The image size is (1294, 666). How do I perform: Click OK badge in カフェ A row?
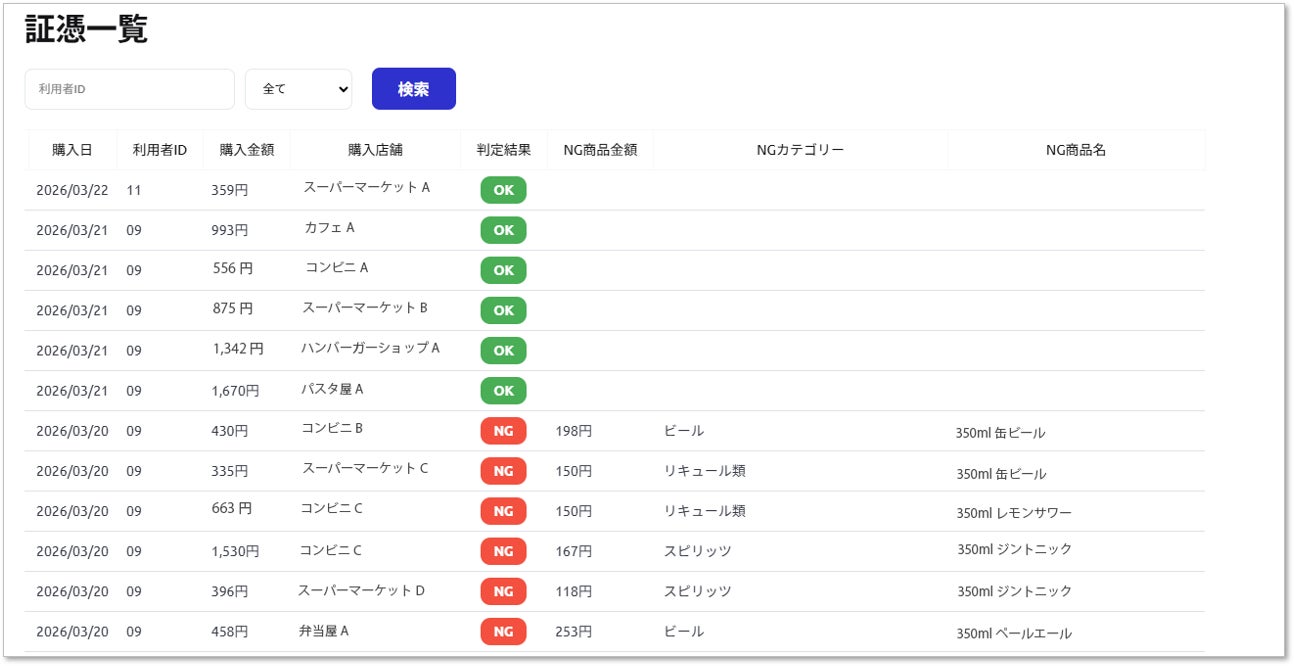pyautogui.click(x=503, y=230)
